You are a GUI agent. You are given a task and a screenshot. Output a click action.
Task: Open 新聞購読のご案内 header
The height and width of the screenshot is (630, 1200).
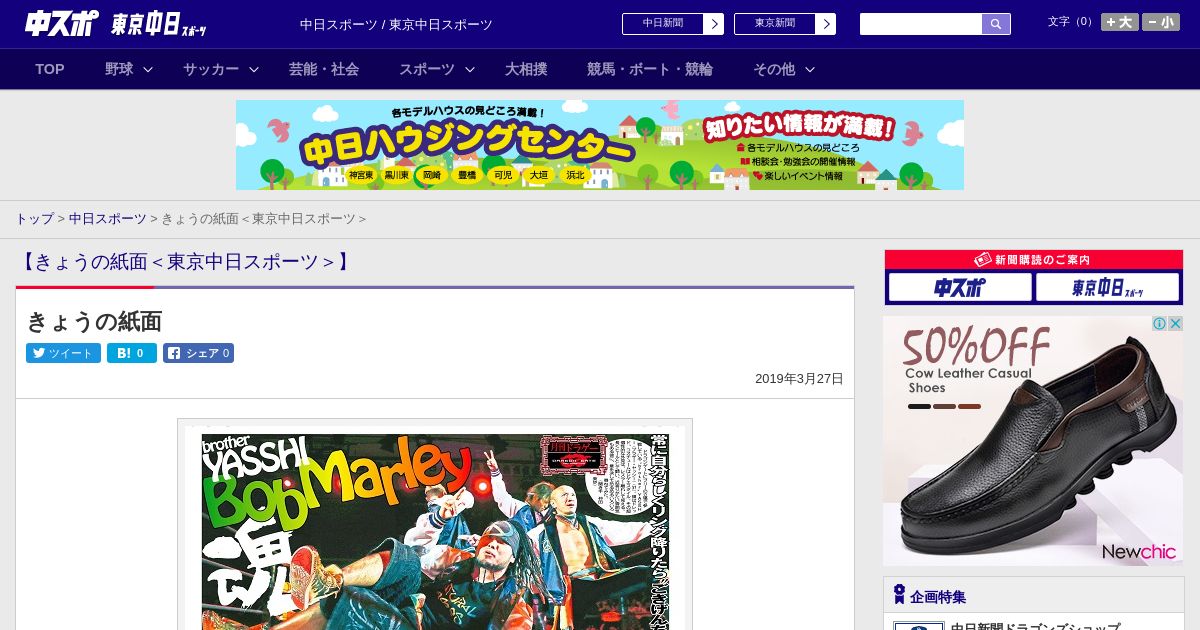pos(1034,259)
